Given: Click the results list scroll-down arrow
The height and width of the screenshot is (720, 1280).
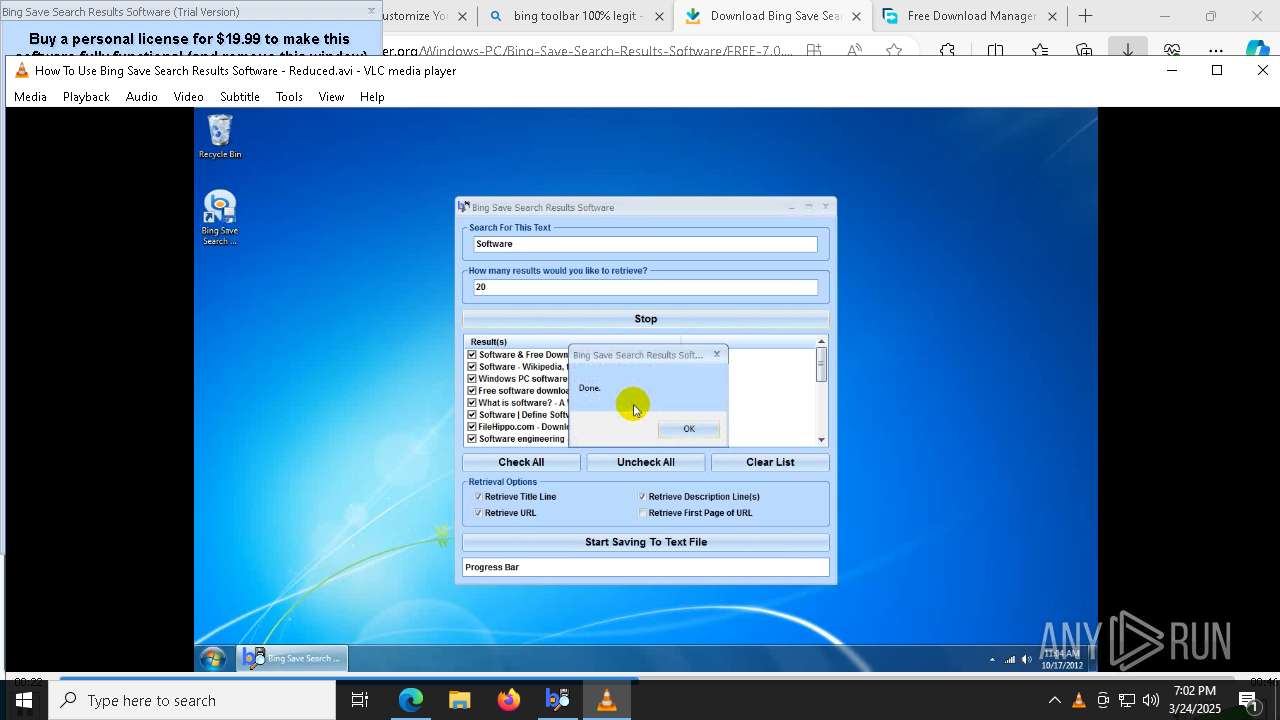Looking at the screenshot, I should point(821,440).
